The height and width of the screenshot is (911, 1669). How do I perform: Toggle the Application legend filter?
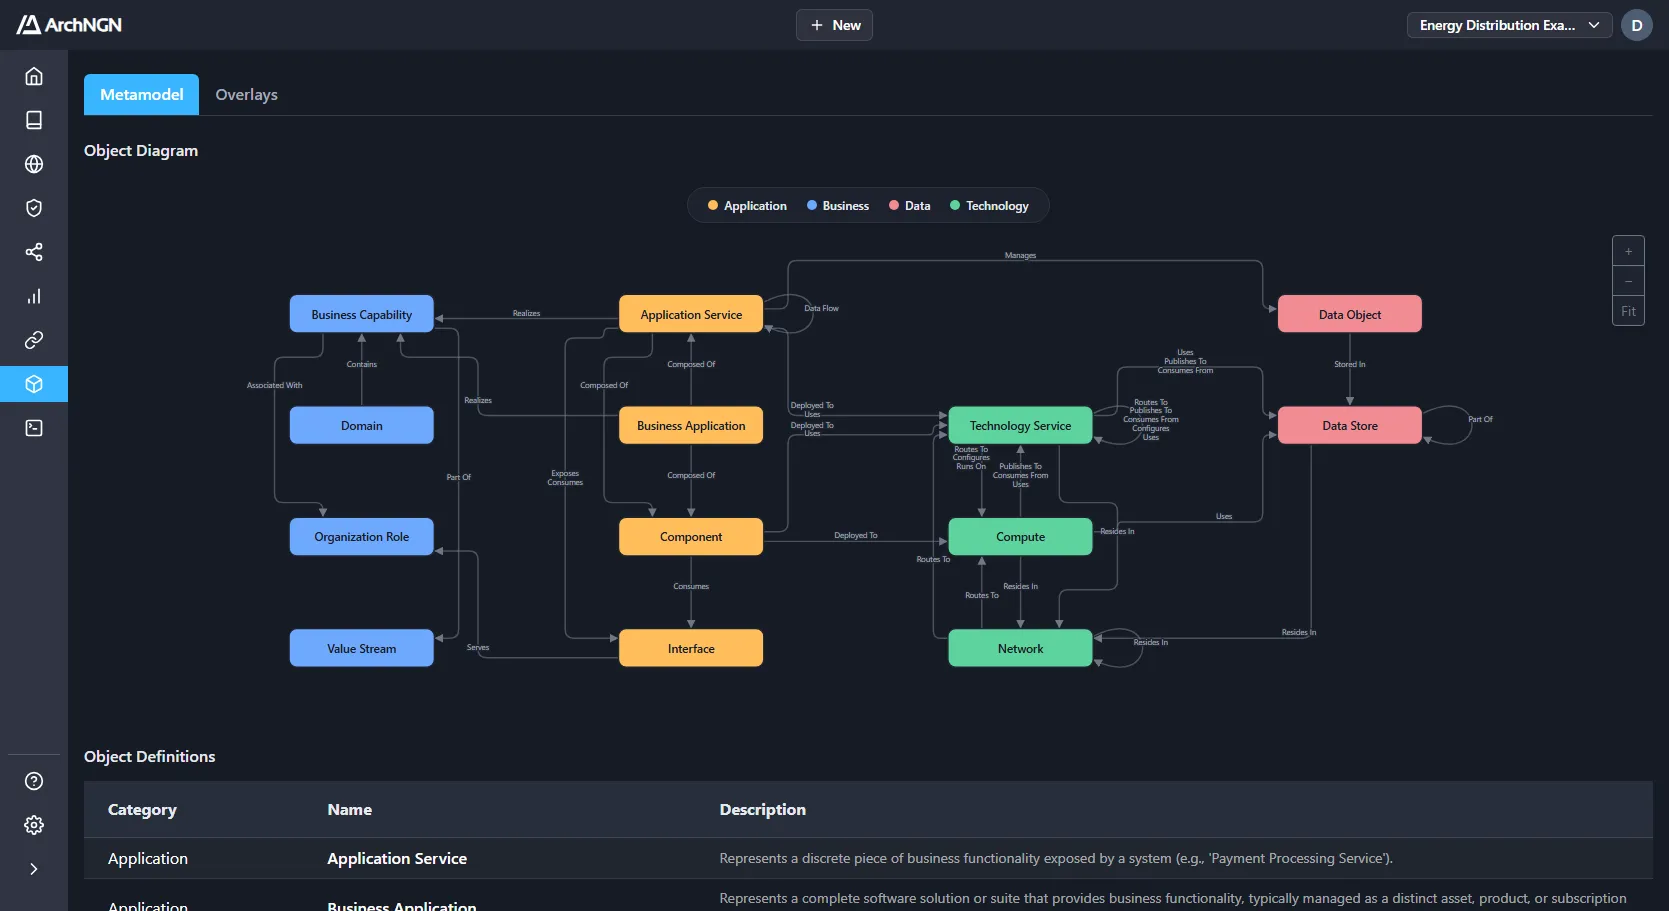pos(747,206)
